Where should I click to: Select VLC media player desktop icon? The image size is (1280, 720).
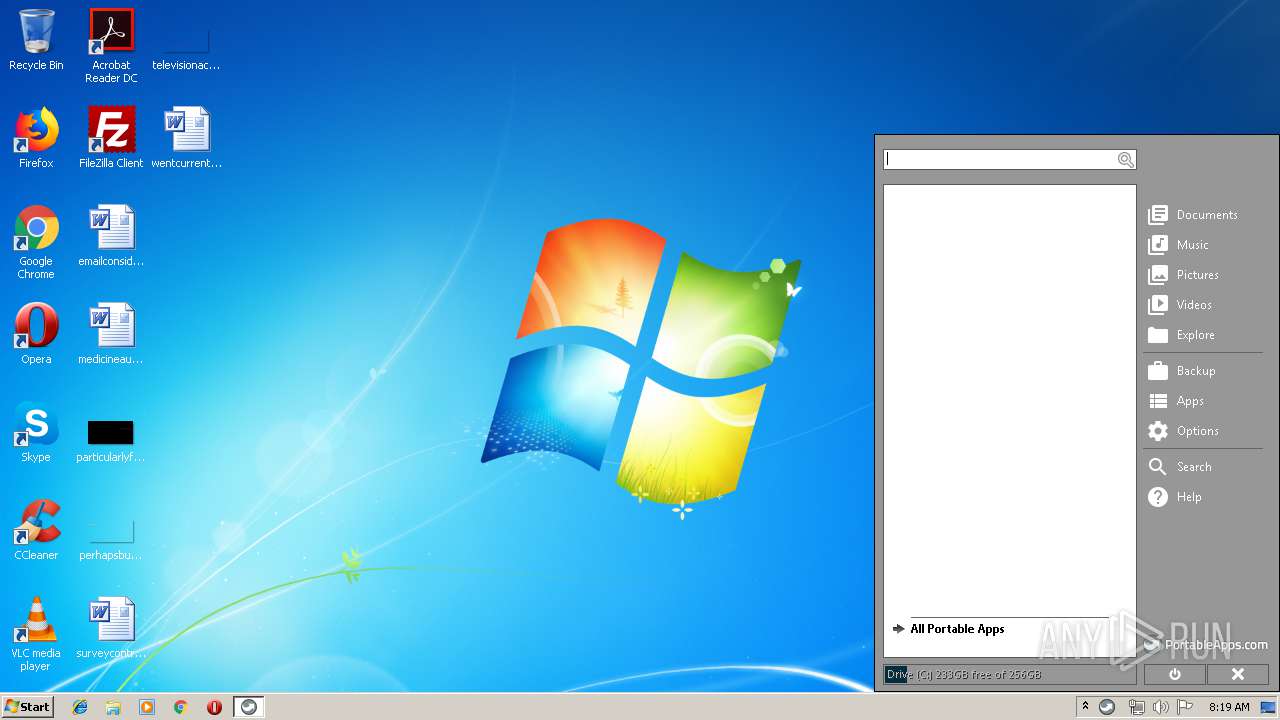coord(36,634)
